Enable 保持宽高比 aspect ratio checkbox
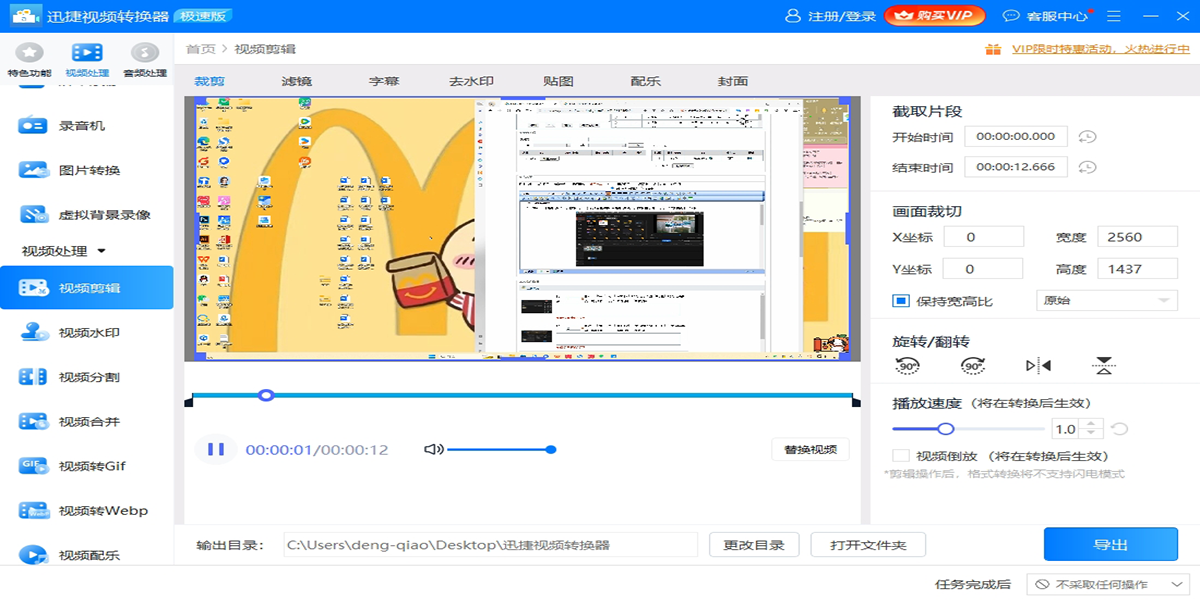Screen dimensions: 1200x600 901,301
